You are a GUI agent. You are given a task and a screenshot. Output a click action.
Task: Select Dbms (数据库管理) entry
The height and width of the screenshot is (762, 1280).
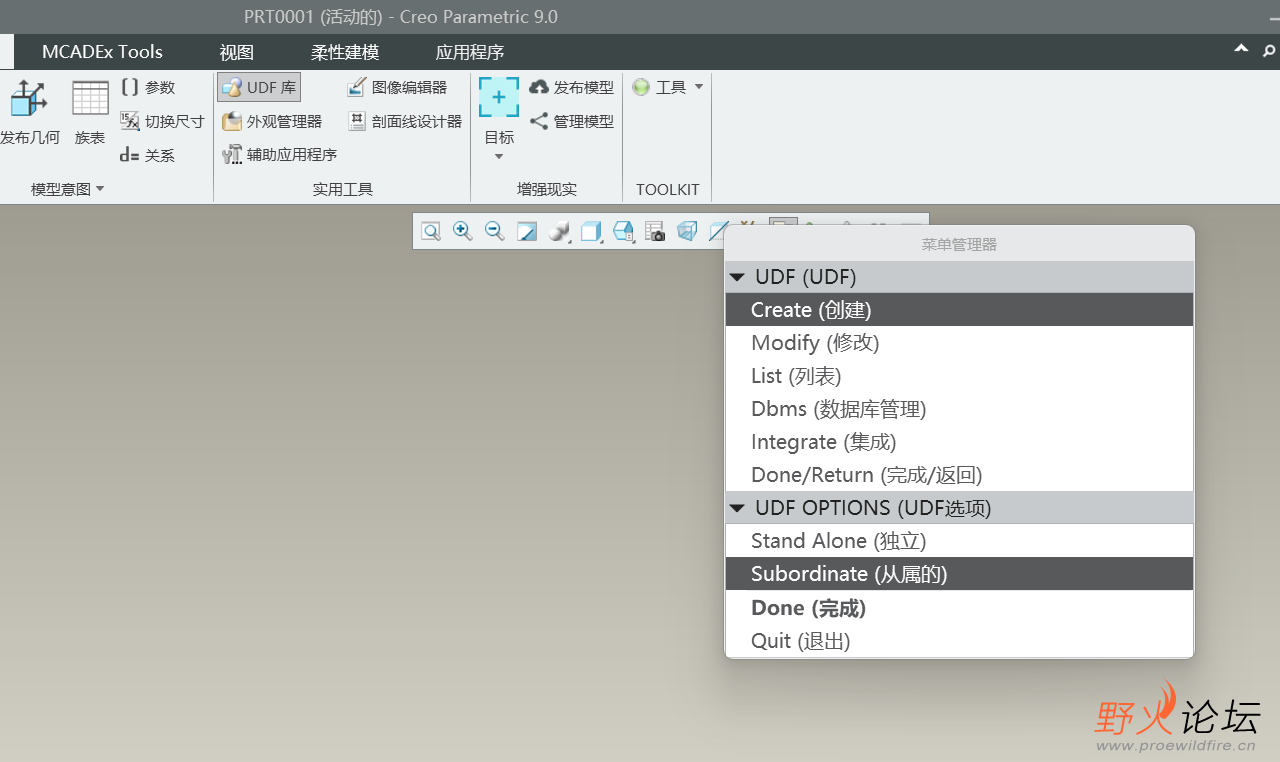[960, 409]
